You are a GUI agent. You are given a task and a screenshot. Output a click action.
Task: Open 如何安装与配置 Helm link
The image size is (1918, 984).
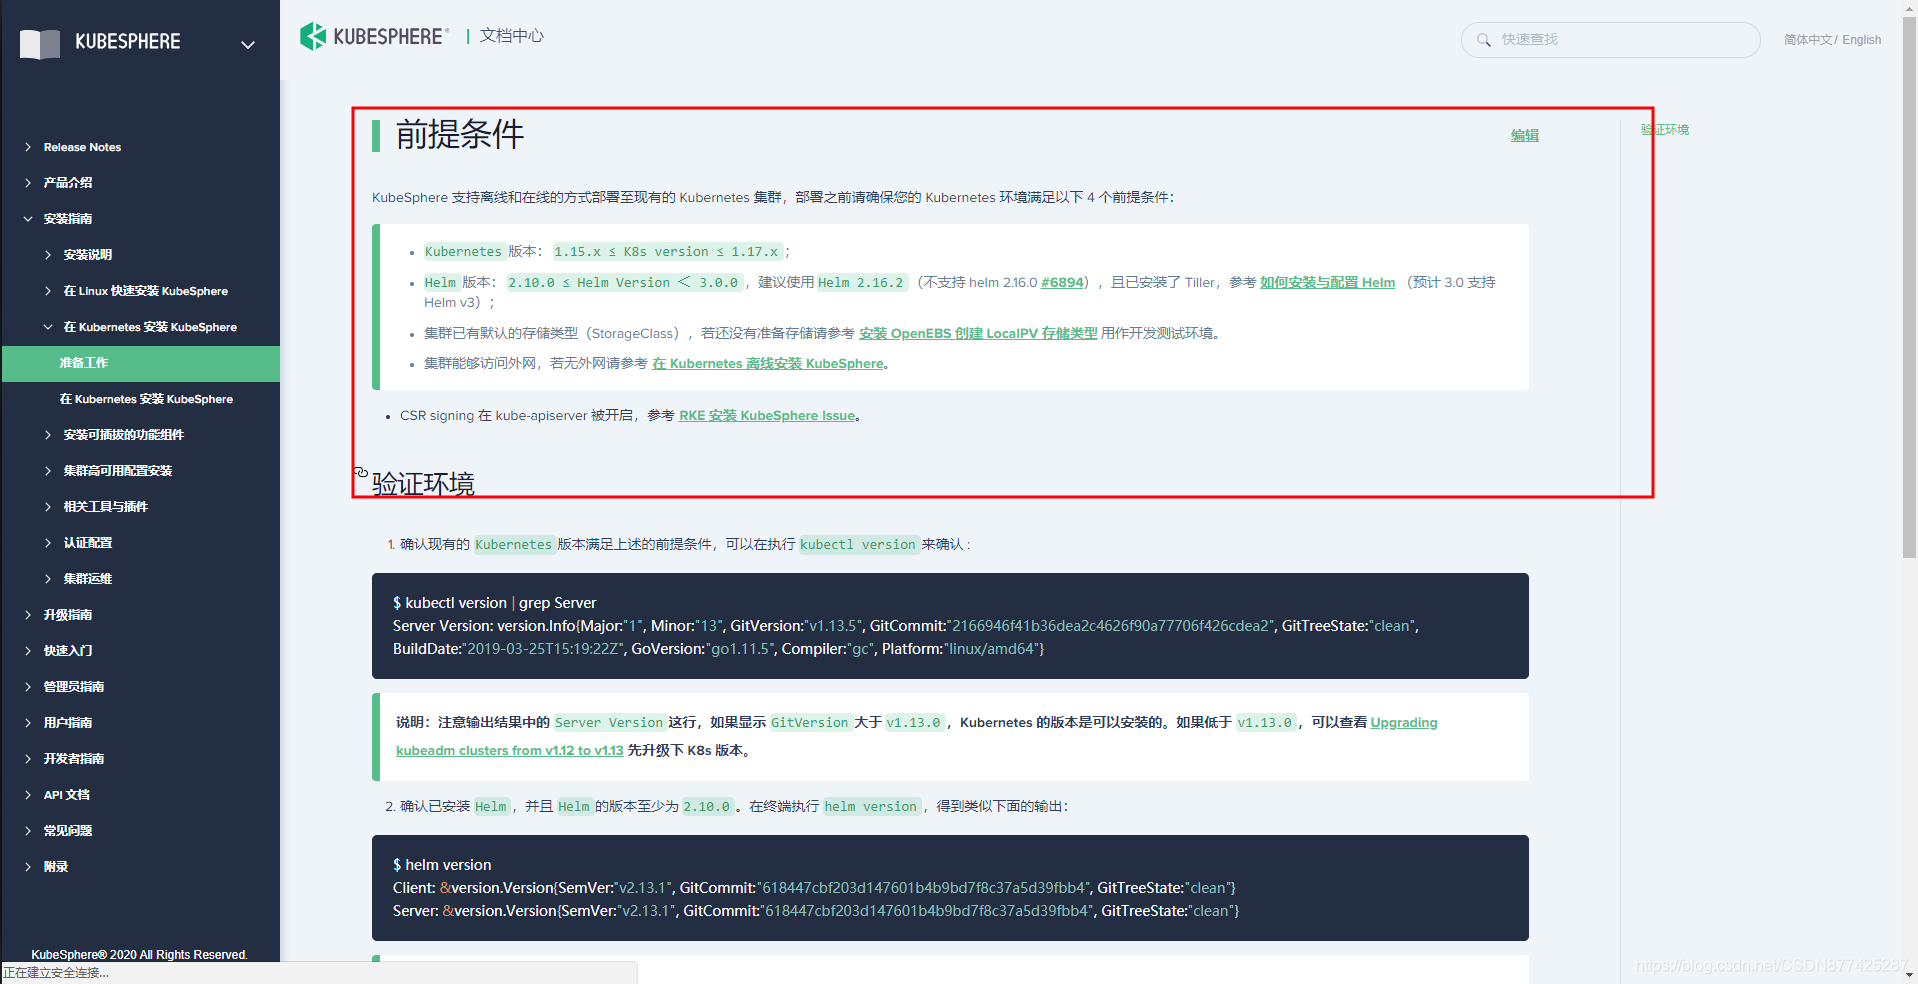point(1327,283)
